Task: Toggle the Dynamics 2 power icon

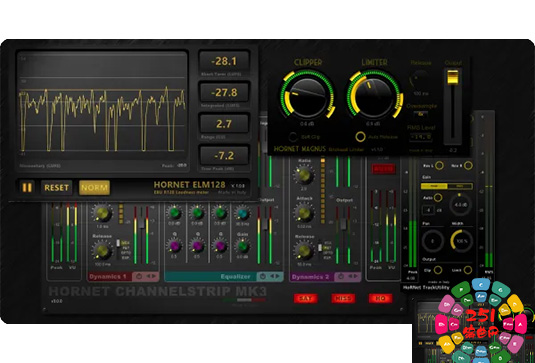Action: (341, 276)
